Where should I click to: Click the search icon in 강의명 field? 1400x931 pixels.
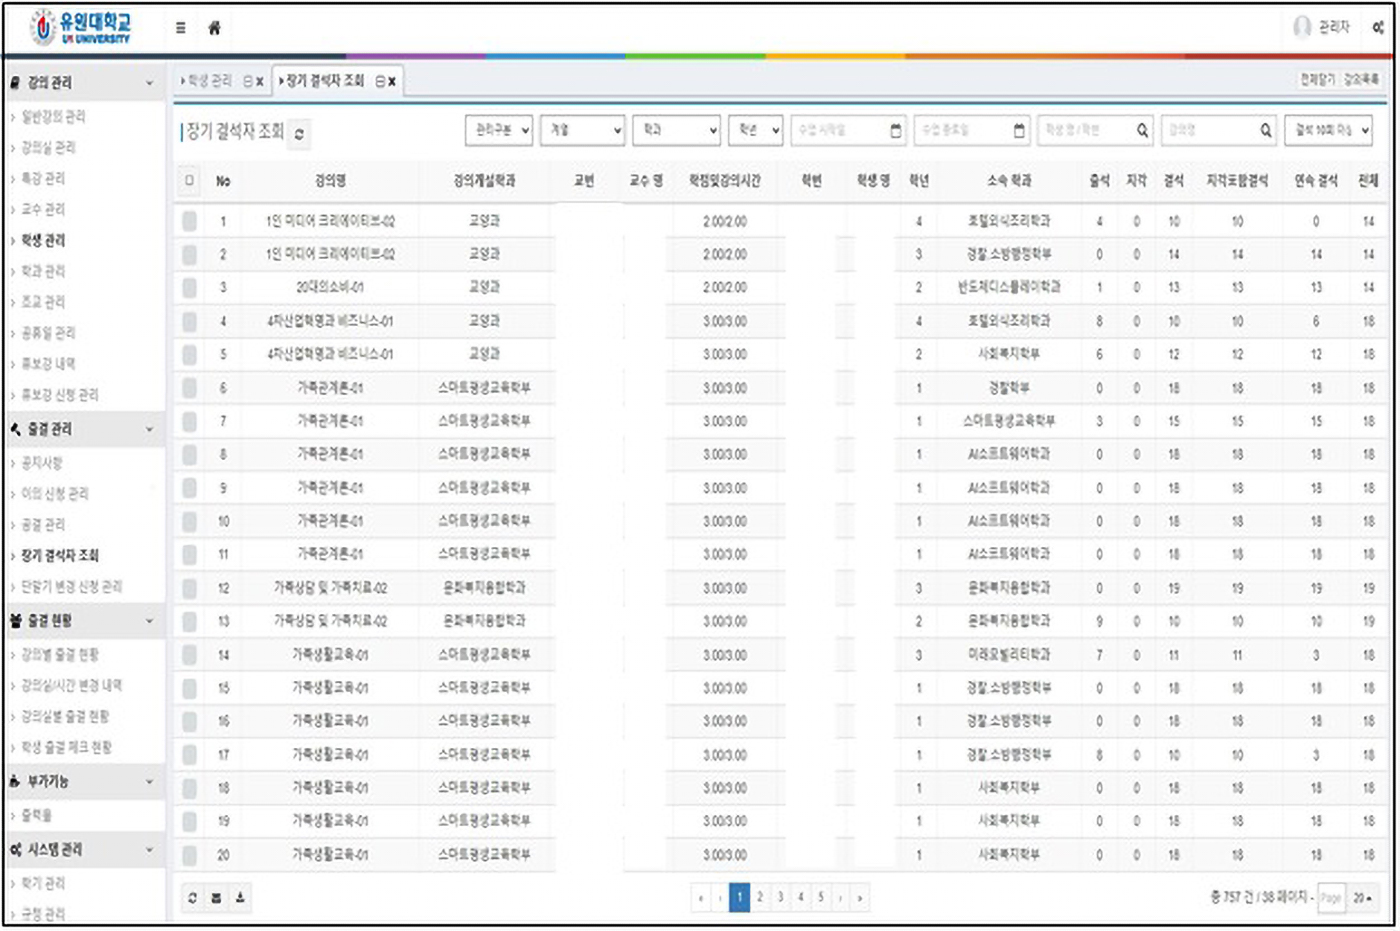click(x=1266, y=130)
